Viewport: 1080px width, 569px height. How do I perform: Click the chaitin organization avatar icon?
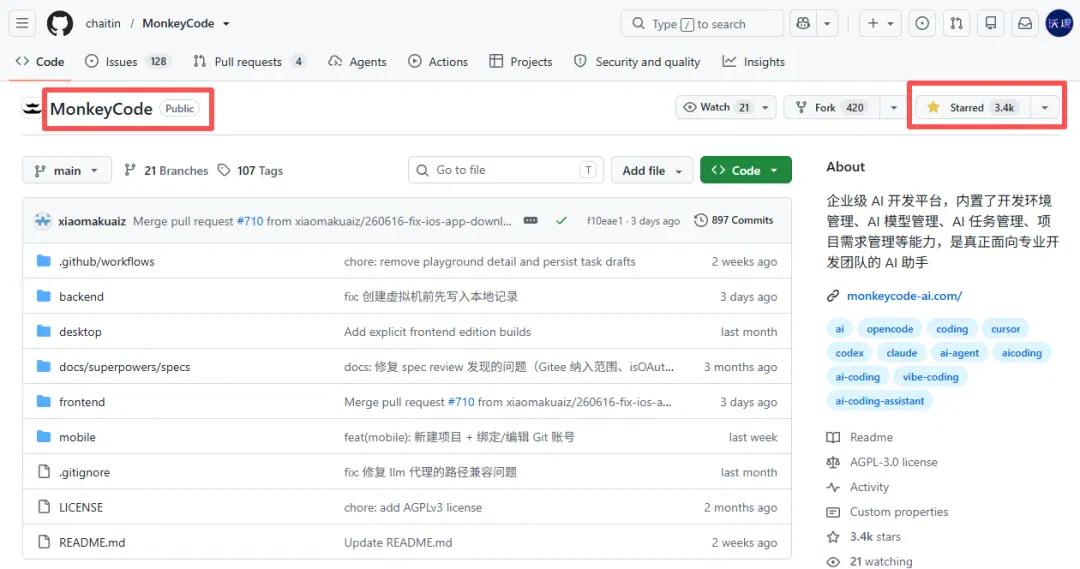click(x=32, y=108)
